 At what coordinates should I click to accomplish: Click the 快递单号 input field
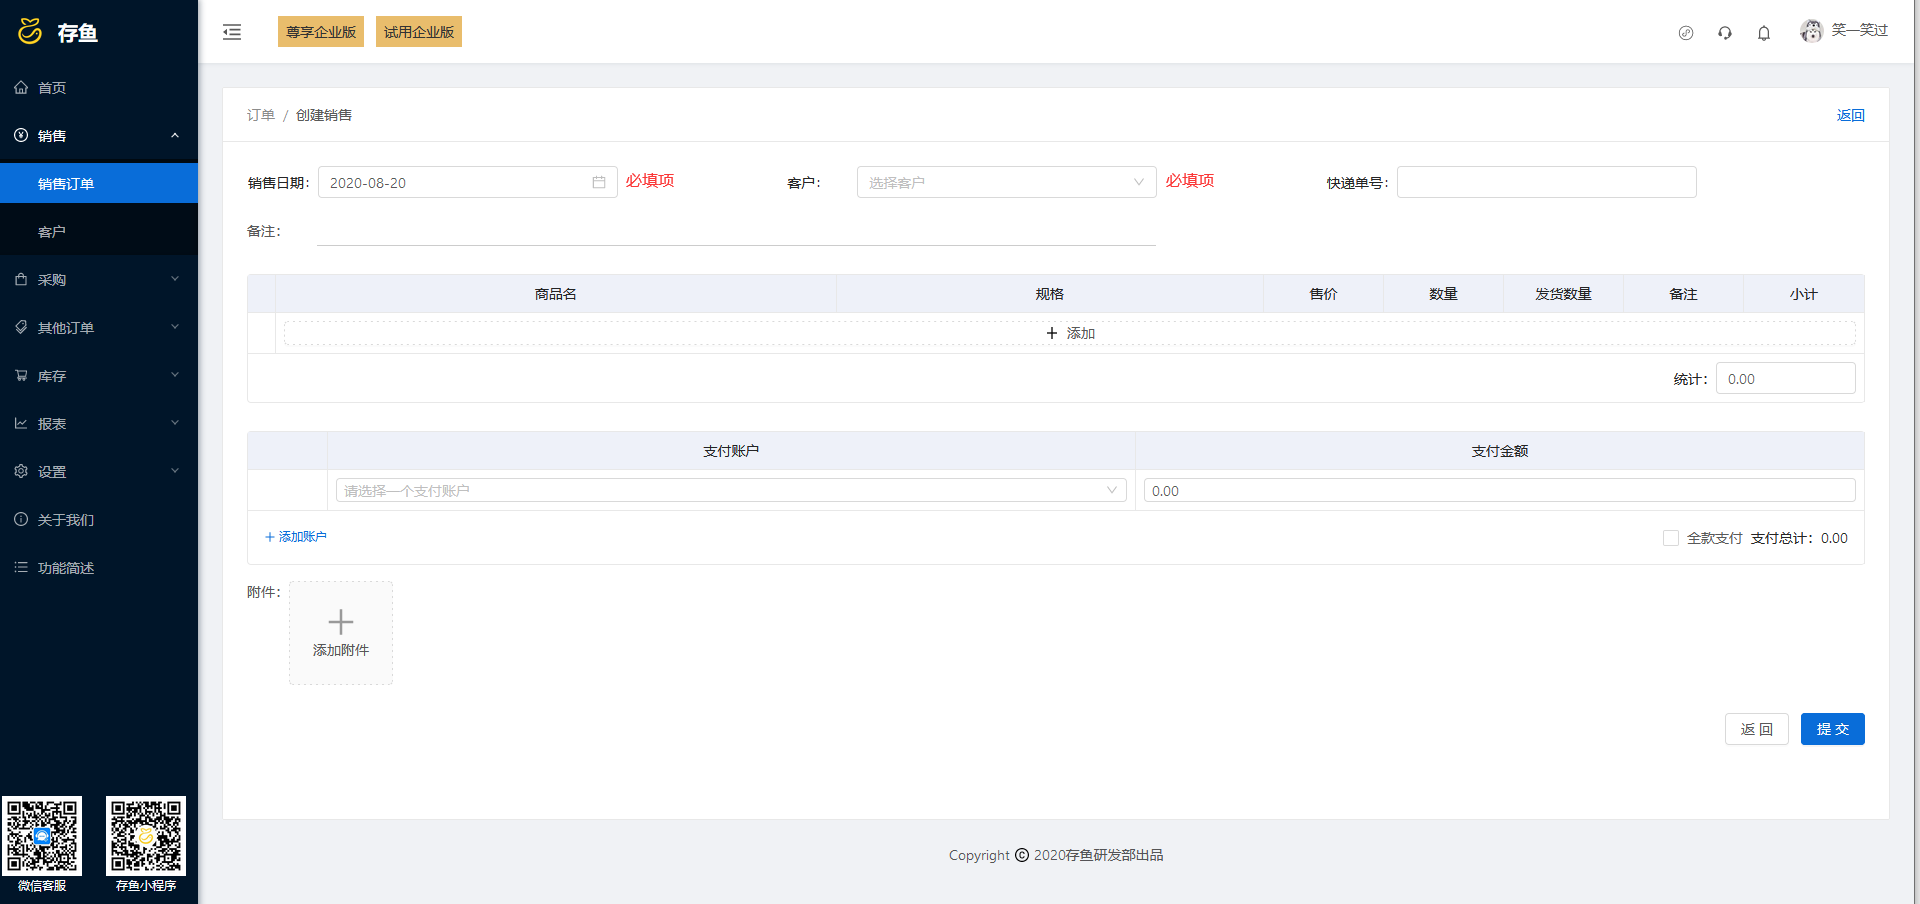tap(1546, 182)
